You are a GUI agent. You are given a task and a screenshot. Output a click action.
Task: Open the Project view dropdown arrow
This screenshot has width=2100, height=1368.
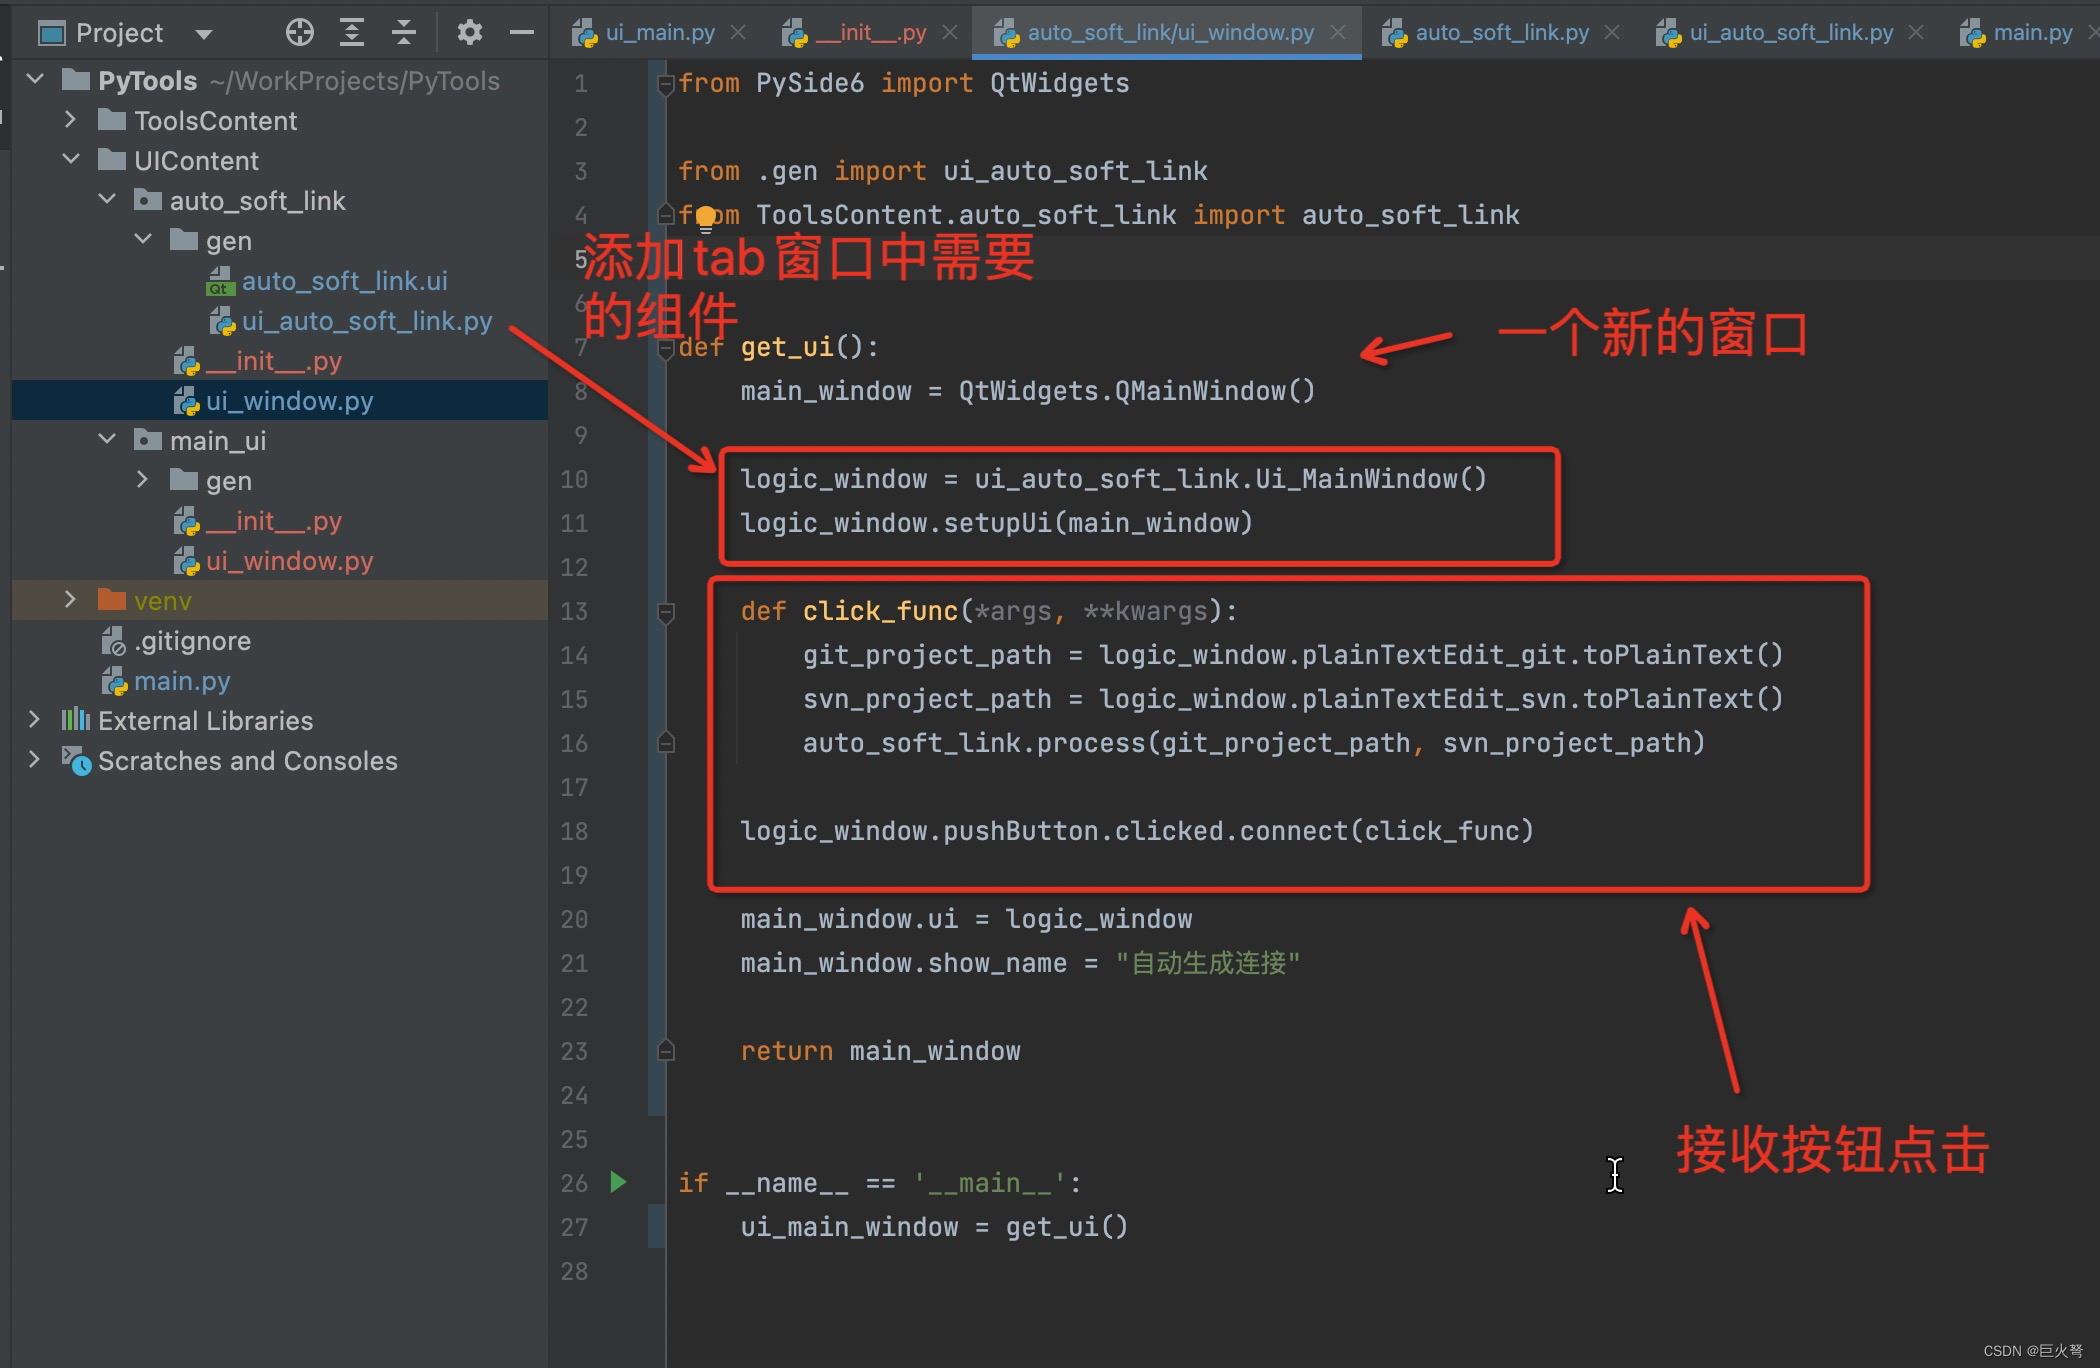pyautogui.click(x=204, y=34)
